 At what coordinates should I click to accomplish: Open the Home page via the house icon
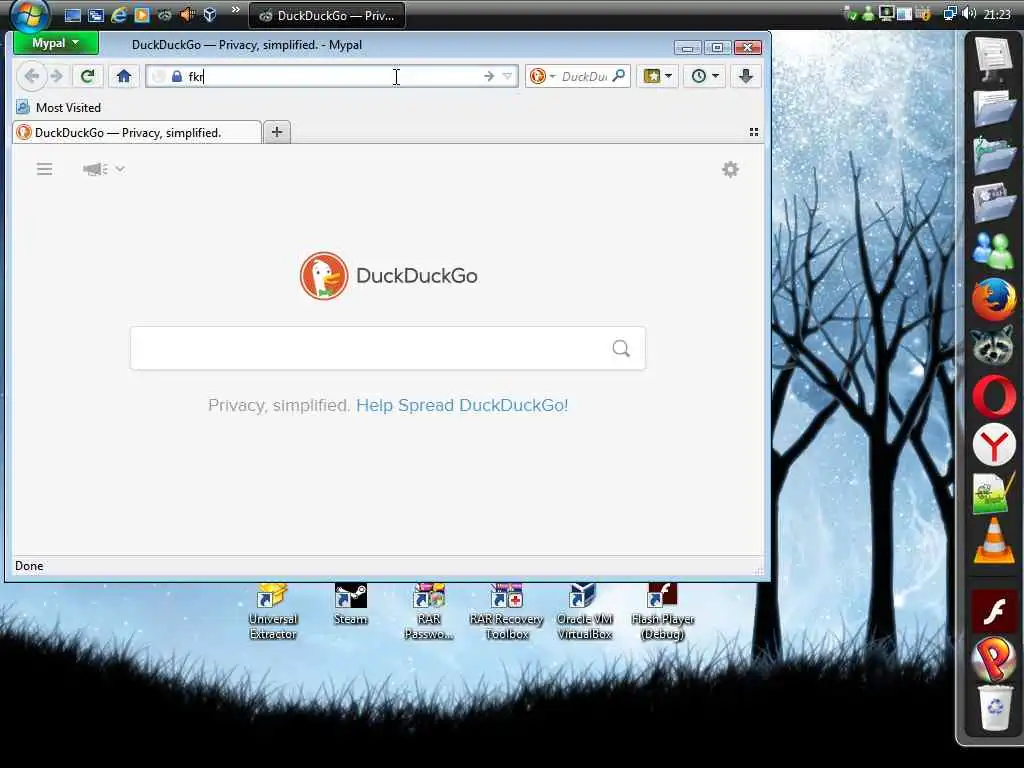coord(124,76)
